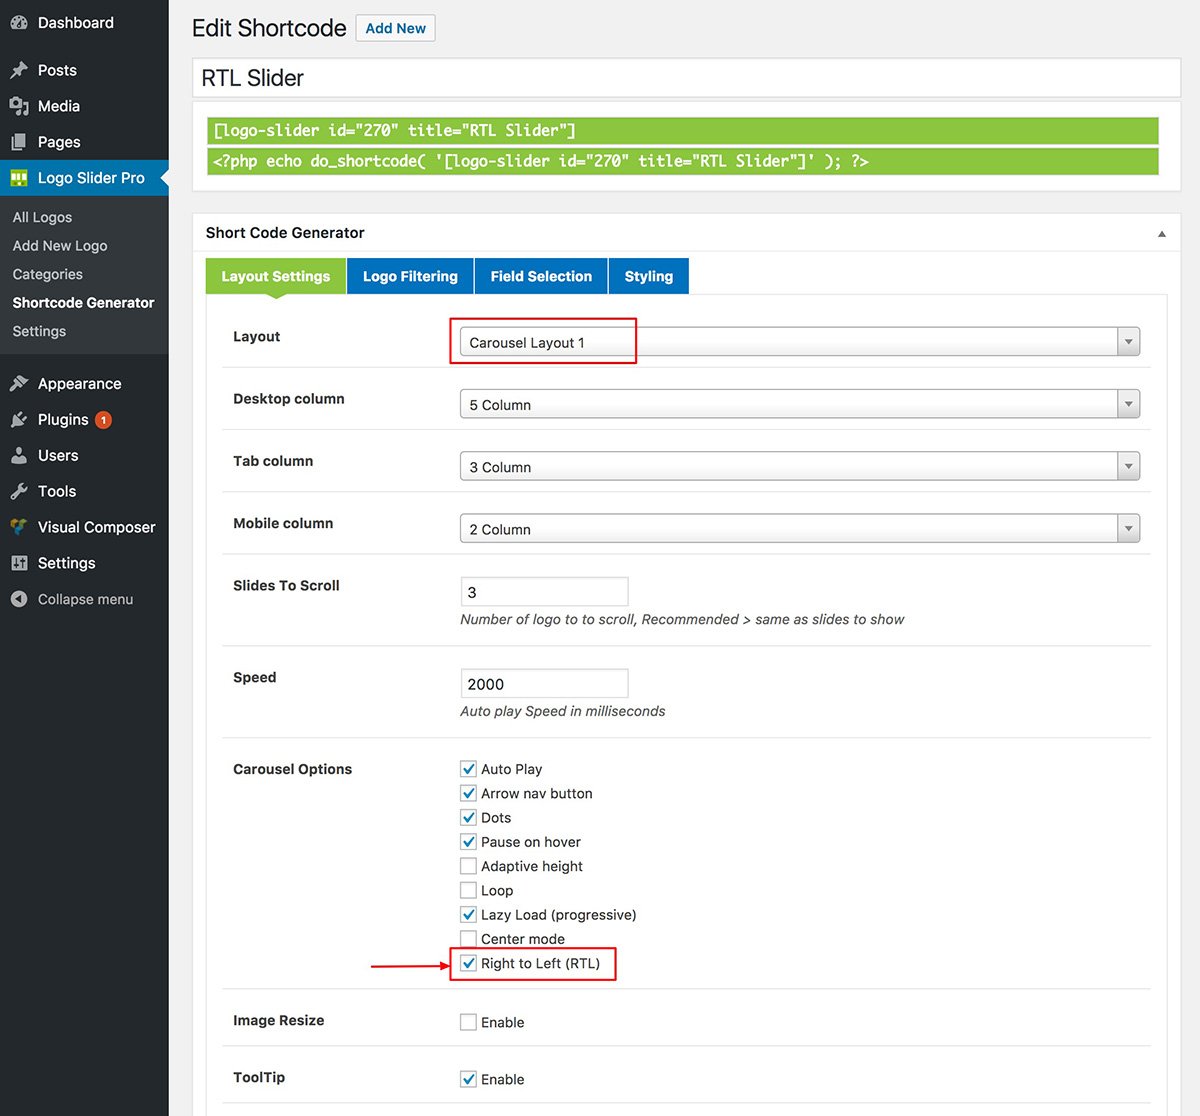This screenshot has height=1116, width=1200.
Task: Enable the Adaptive height checkbox
Action: (468, 866)
